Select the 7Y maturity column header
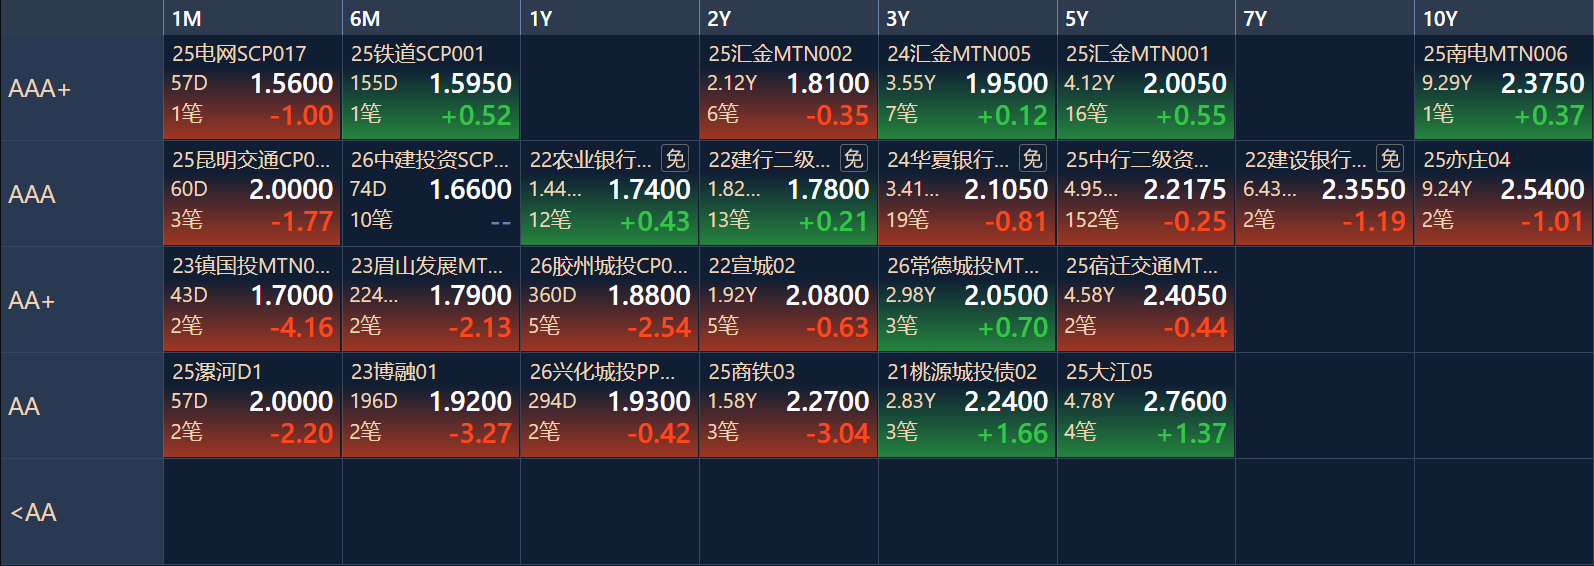Screen dimensions: 1594x566 (x=1325, y=18)
